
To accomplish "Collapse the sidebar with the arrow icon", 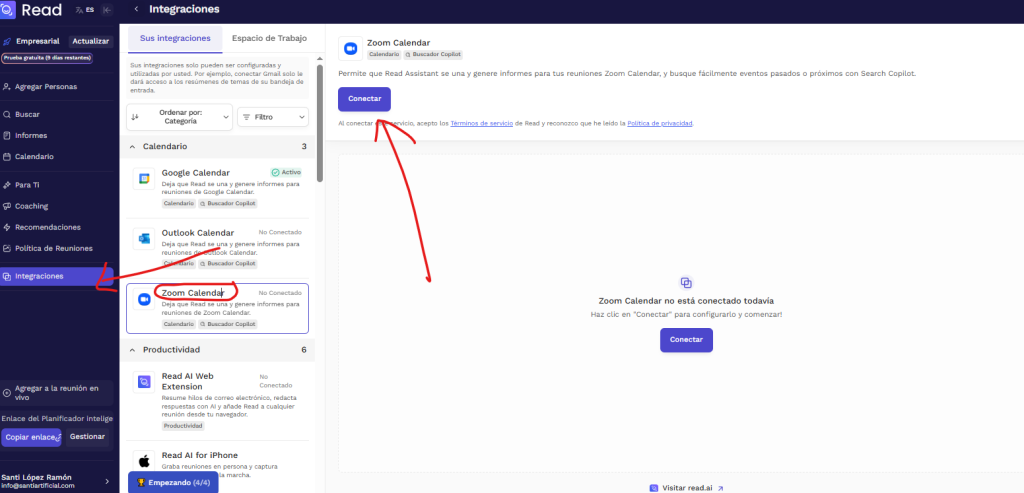I will (108, 10).
